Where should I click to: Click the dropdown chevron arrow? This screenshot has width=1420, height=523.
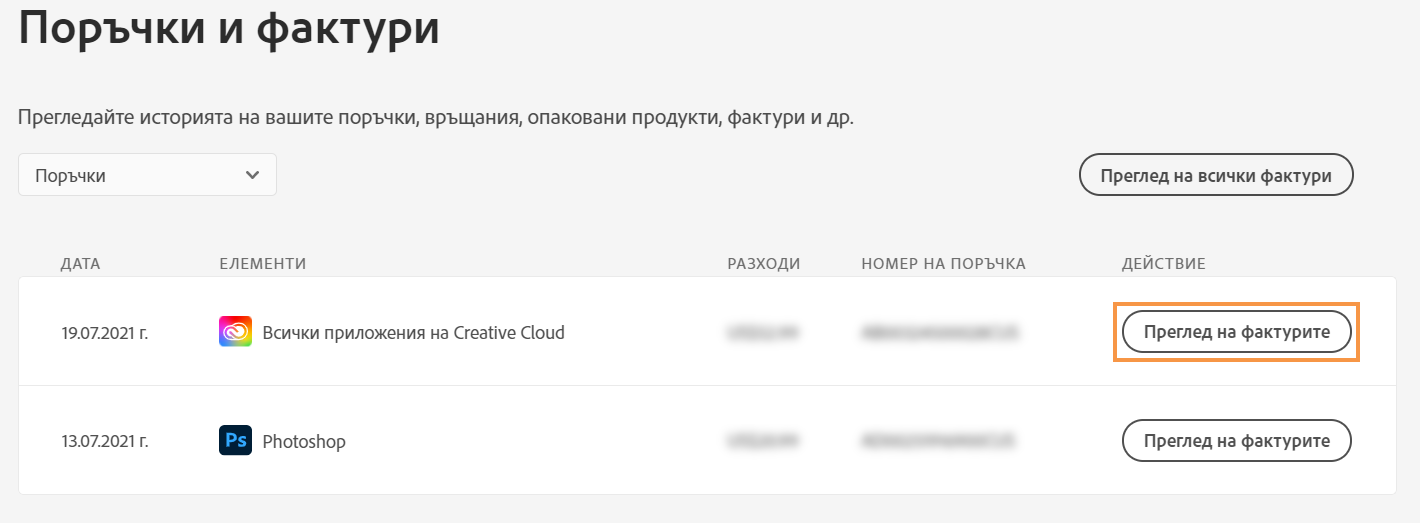[252, 176]
